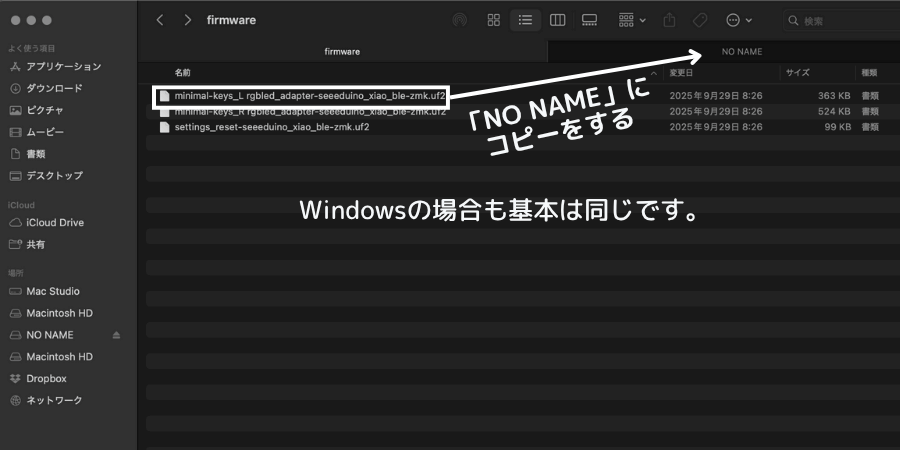Click the Share icon
The width and height of the screenshot is (900, 450).
click(x=669, y=20)
